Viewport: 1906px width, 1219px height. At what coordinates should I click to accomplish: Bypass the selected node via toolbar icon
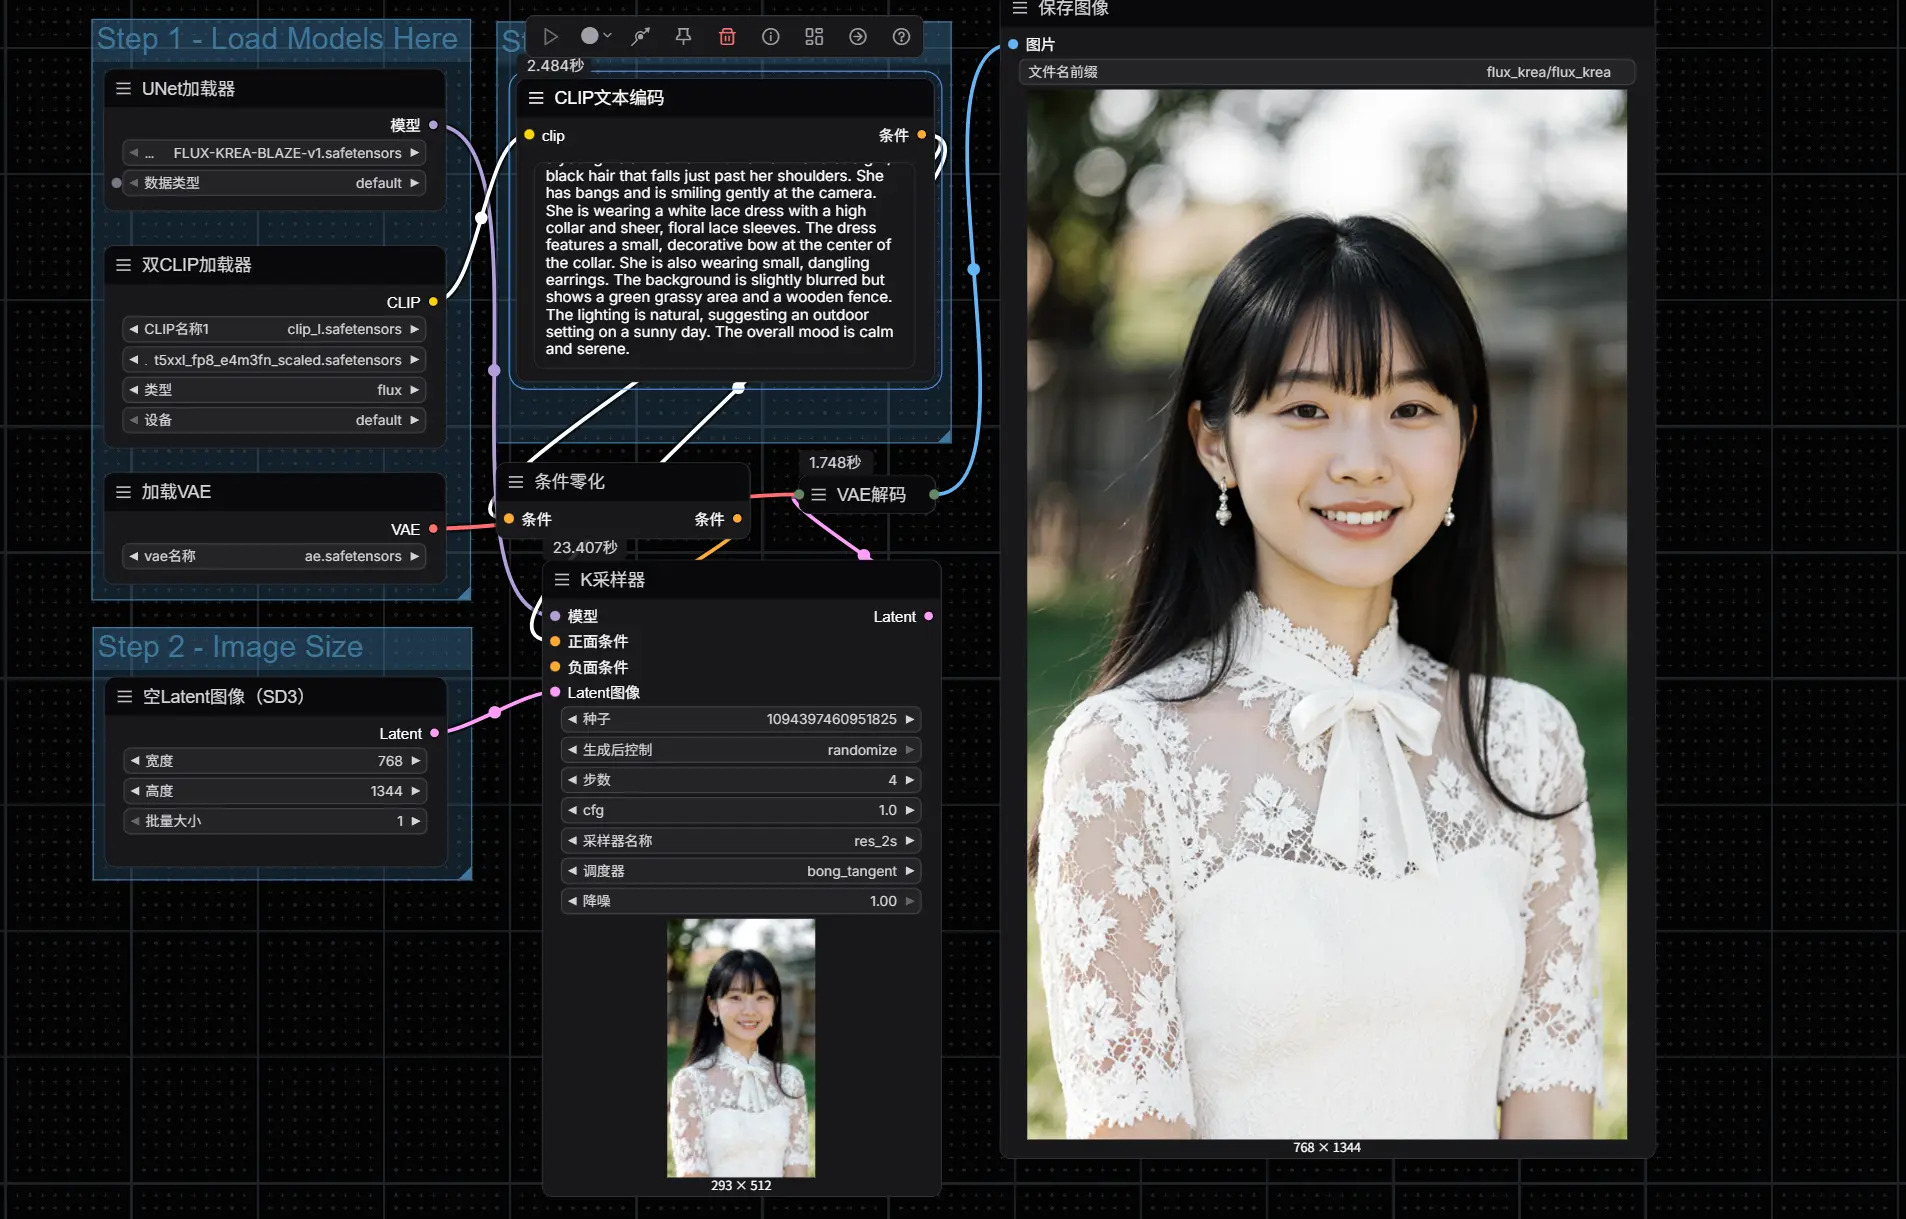(640, 37)
